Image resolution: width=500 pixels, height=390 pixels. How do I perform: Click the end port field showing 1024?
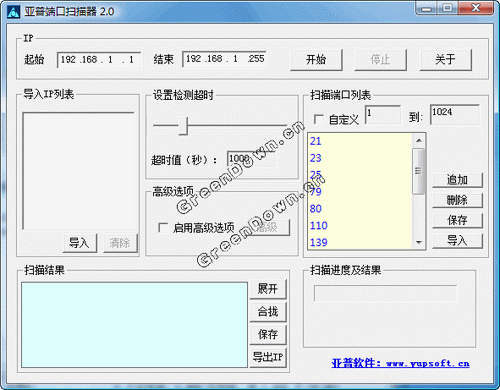[455, 115]
